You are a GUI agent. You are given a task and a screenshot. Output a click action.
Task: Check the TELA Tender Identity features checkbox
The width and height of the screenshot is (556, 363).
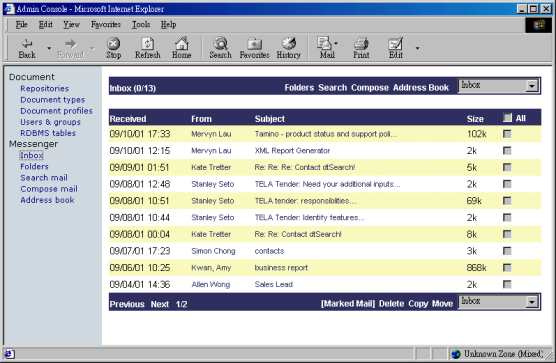[507, 217]
